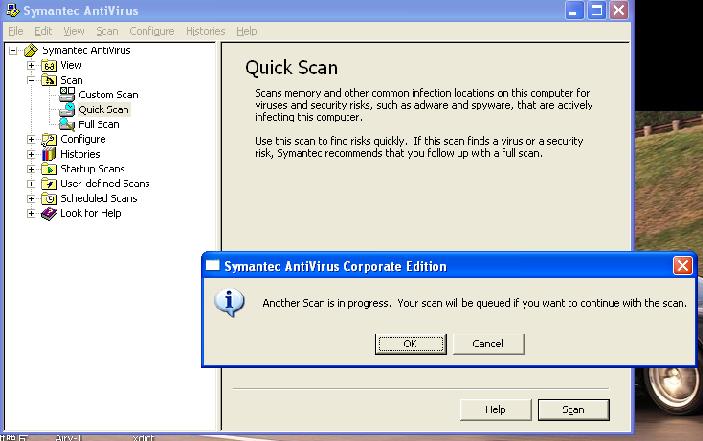Select the User-defined Scans label

pos(104,184)
